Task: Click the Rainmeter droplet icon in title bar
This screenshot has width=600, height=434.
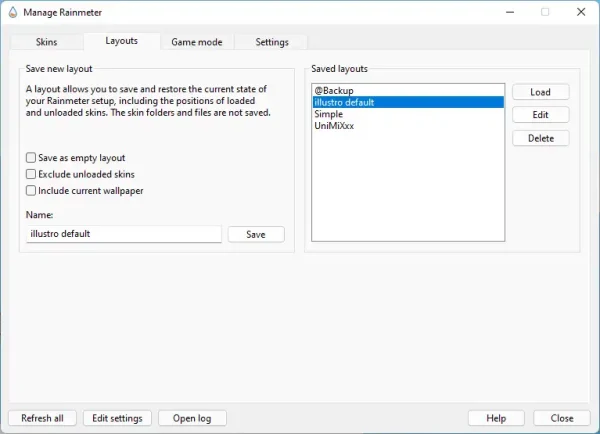Action: (13, 12)
